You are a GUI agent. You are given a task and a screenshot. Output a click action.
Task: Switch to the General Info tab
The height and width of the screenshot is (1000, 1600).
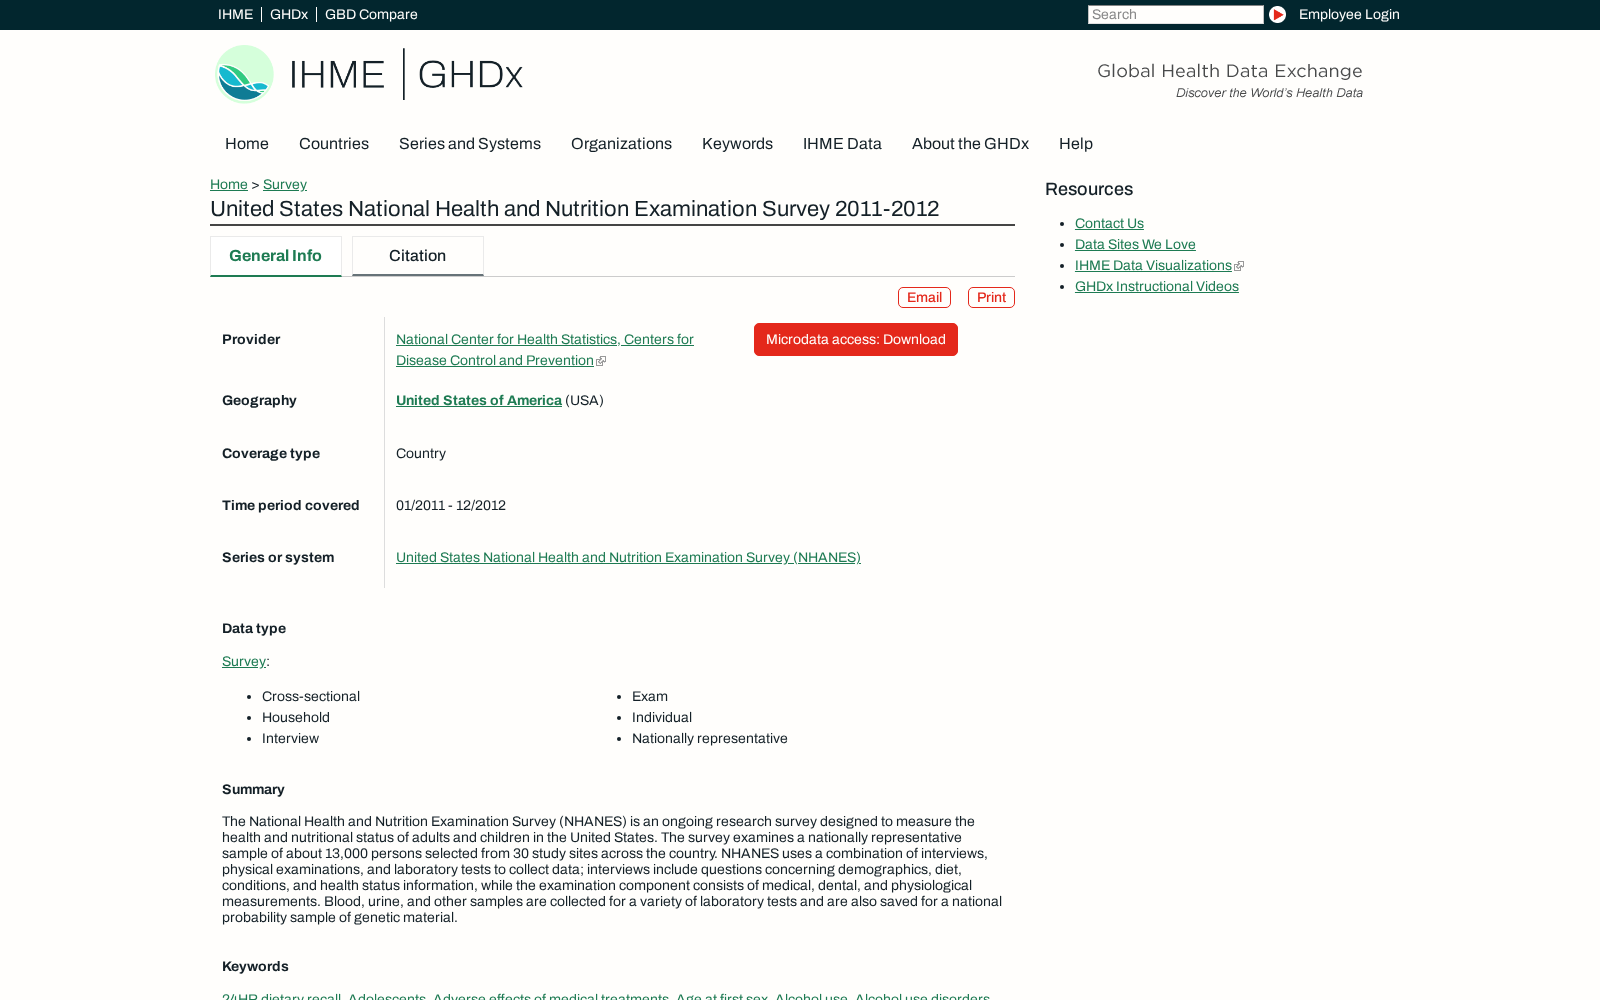[276, 256]
